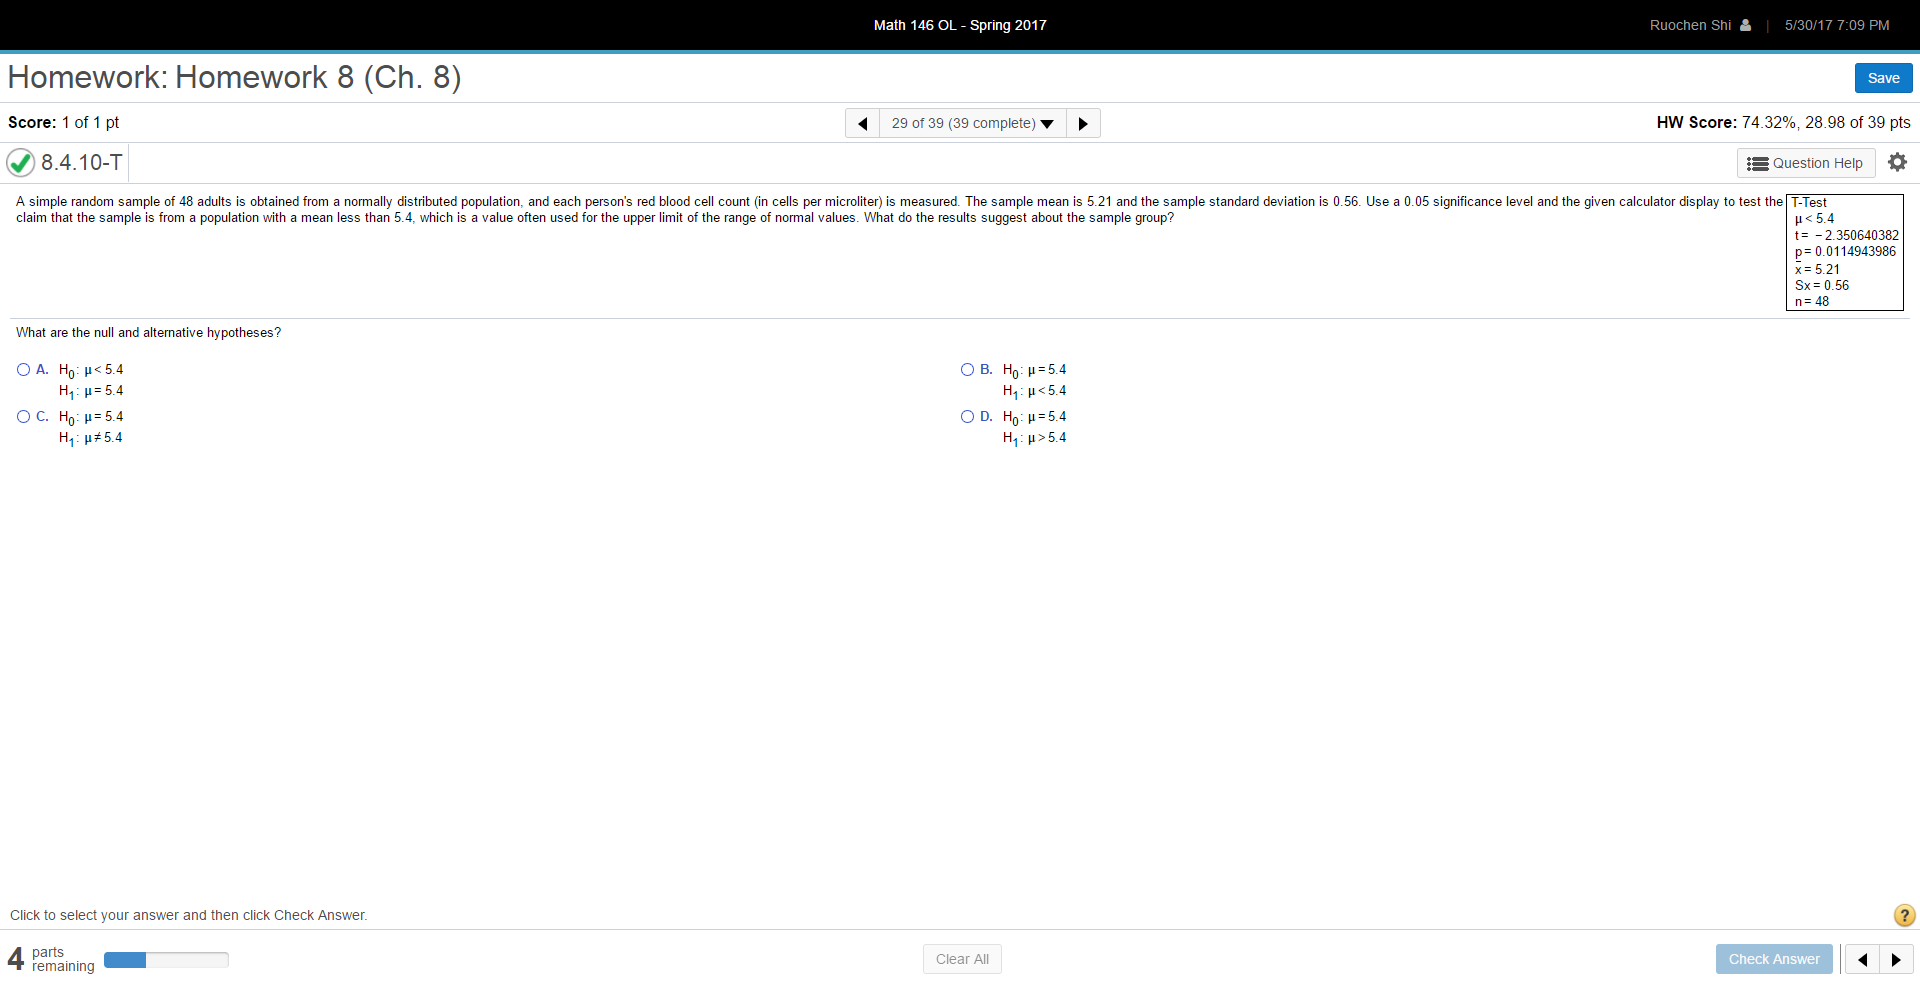Click the user profile icon for Ruochen Shi
Viewport: 1920px width, 989px height.
[1745, 25]
